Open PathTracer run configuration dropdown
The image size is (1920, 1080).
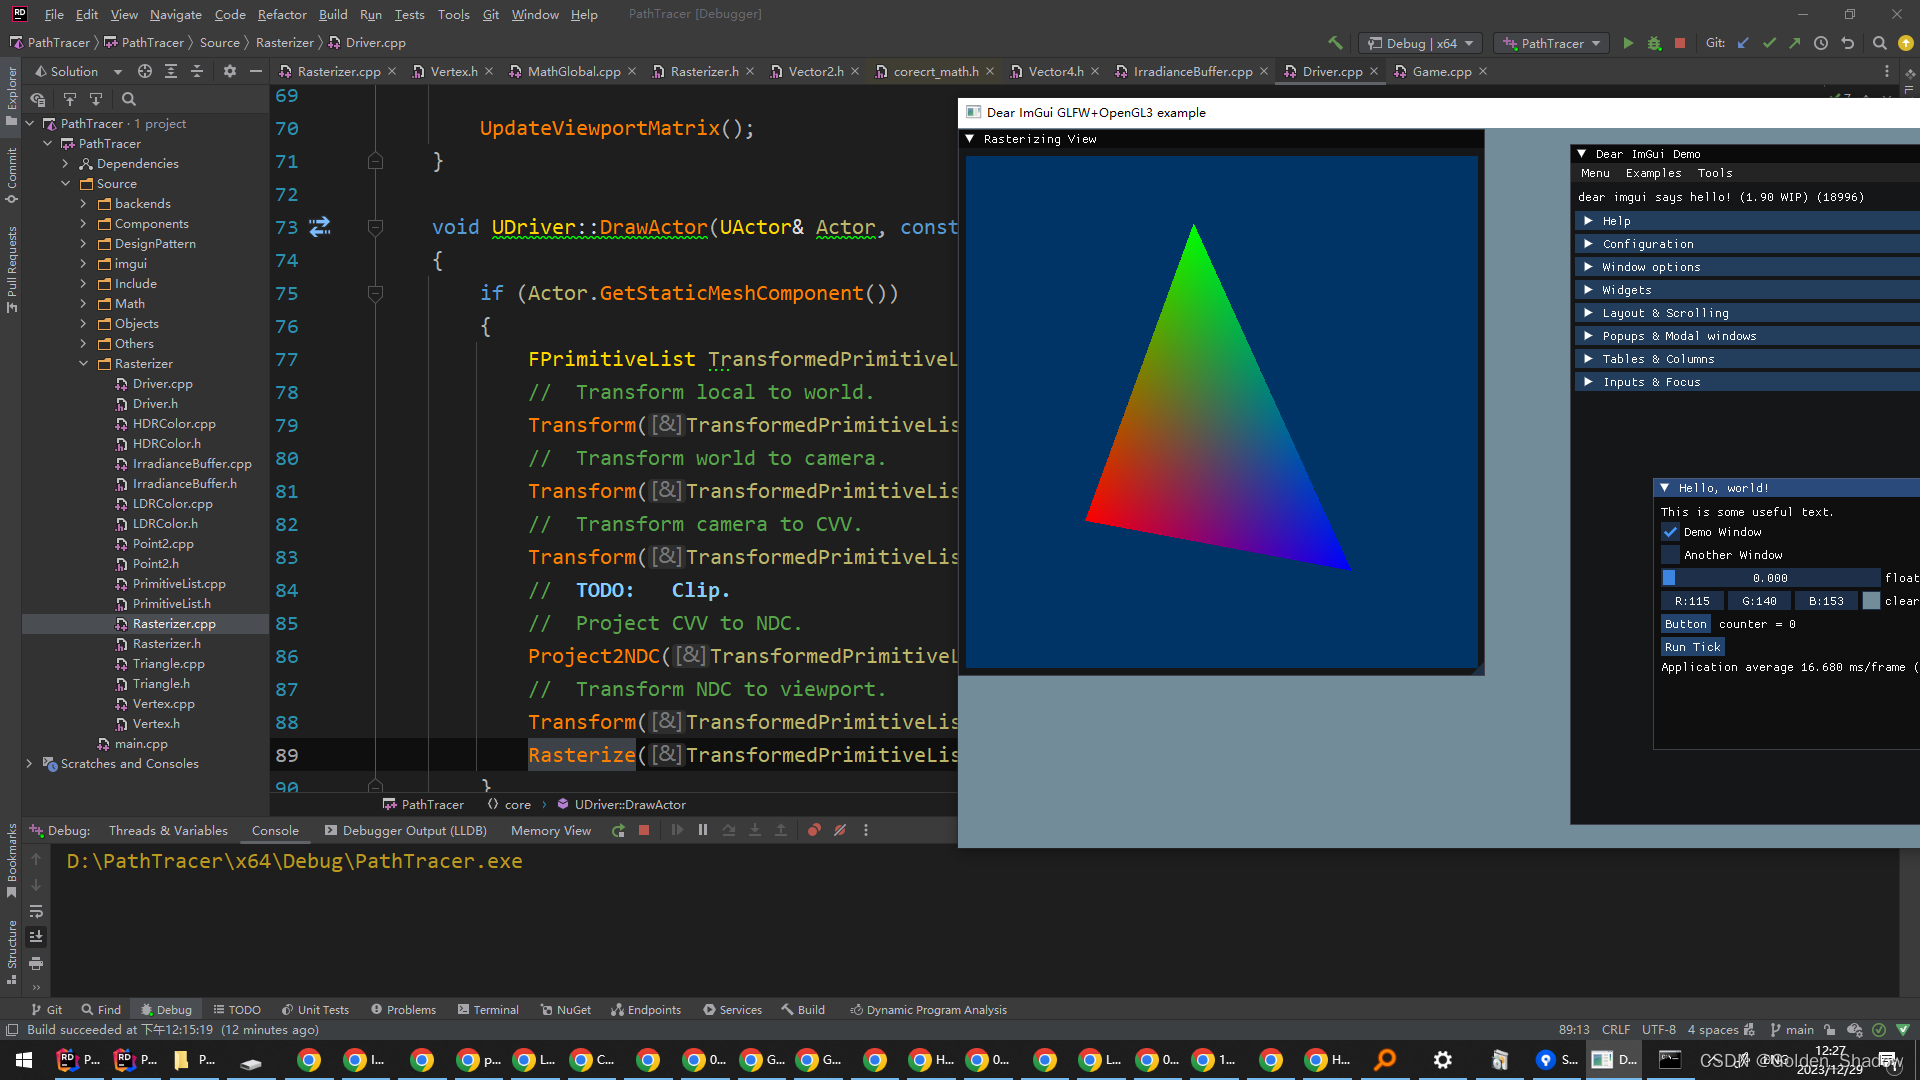1553,43
